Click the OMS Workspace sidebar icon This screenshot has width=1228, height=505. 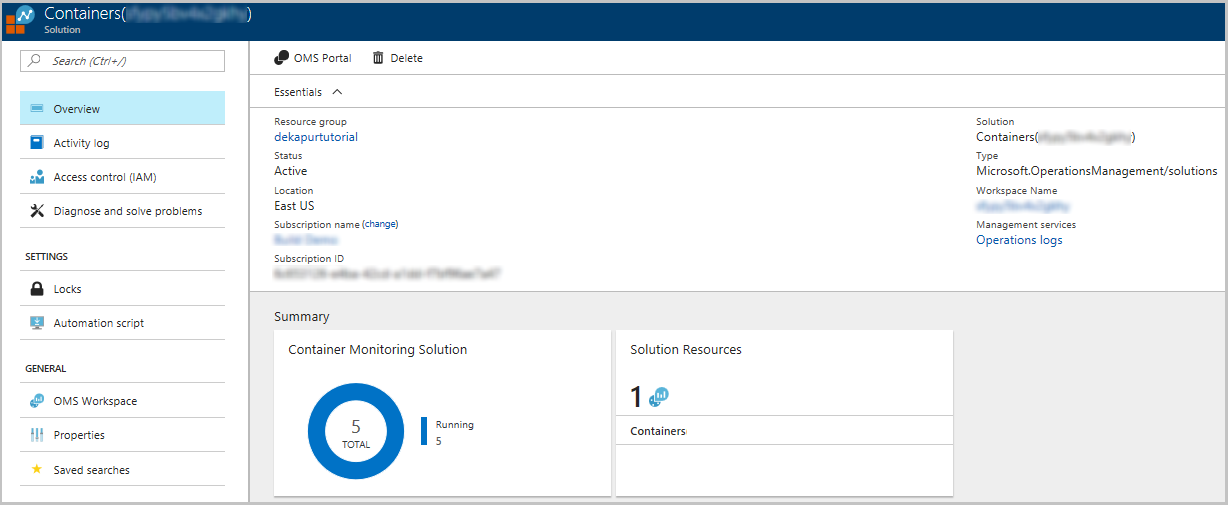[x=37, y=401]
